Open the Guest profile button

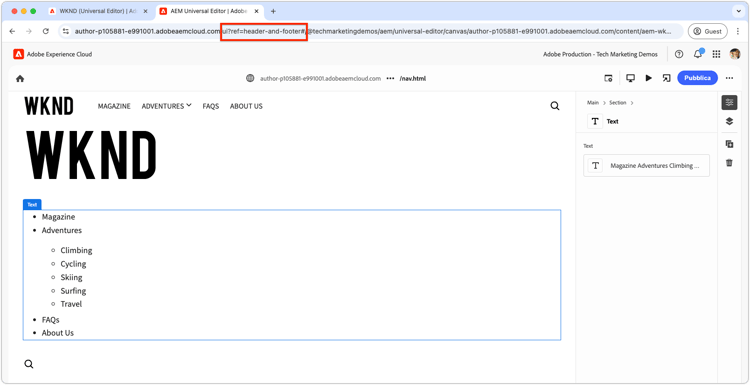coord(707,31)
